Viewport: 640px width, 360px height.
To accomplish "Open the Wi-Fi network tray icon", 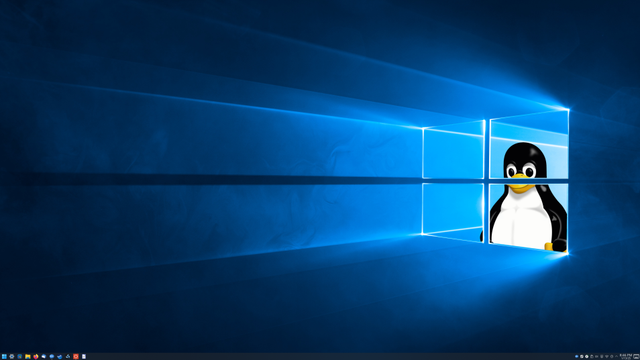I will pyautogui.click(x=607, y=356).
